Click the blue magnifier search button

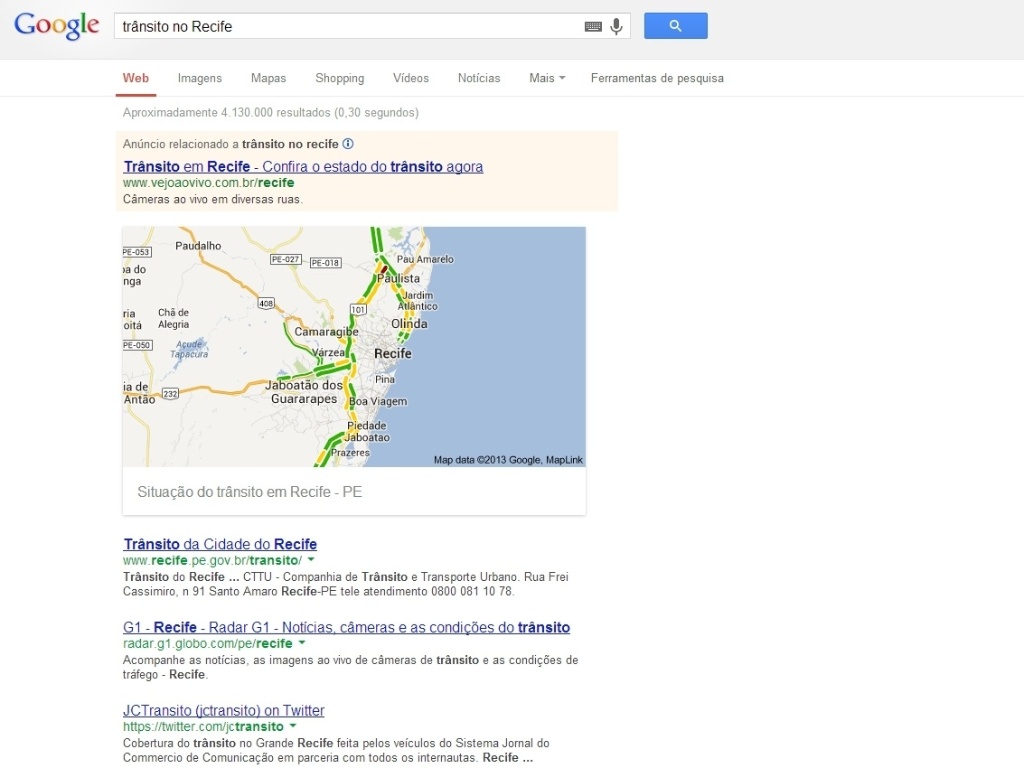[x=675, y=26]
